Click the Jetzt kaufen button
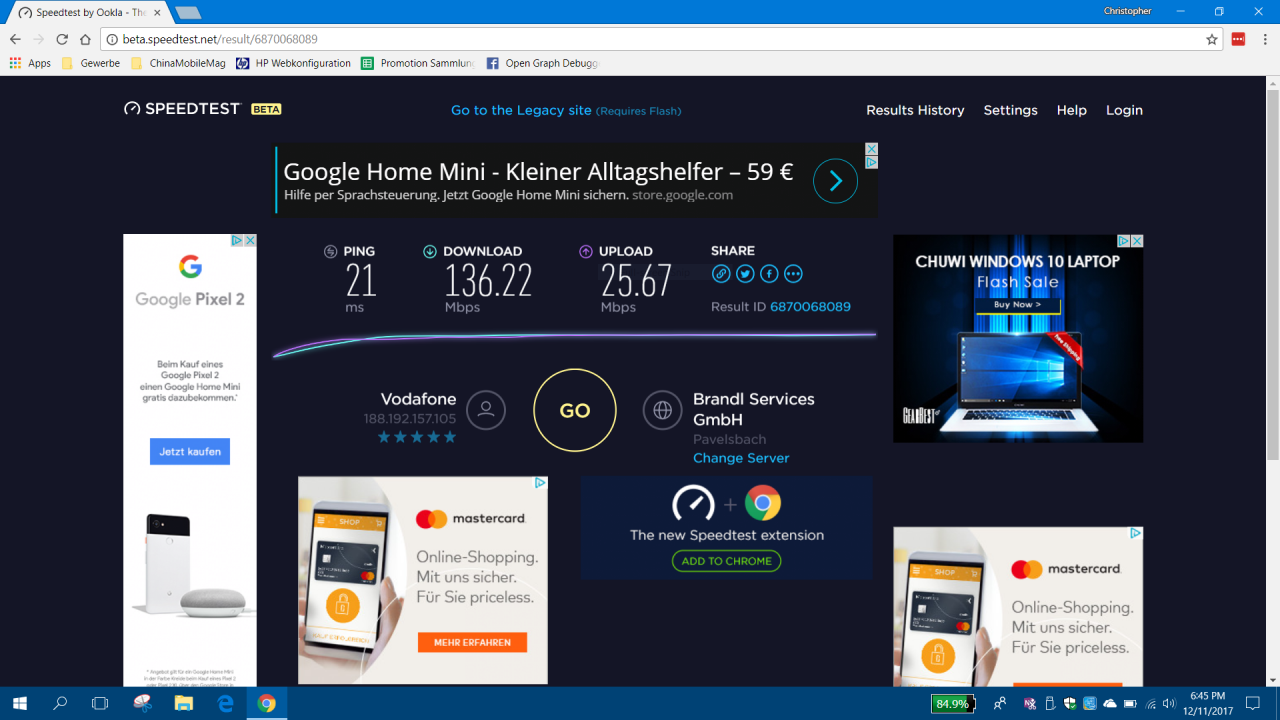This screenshot has height=720, width=1280. [190, 451]
